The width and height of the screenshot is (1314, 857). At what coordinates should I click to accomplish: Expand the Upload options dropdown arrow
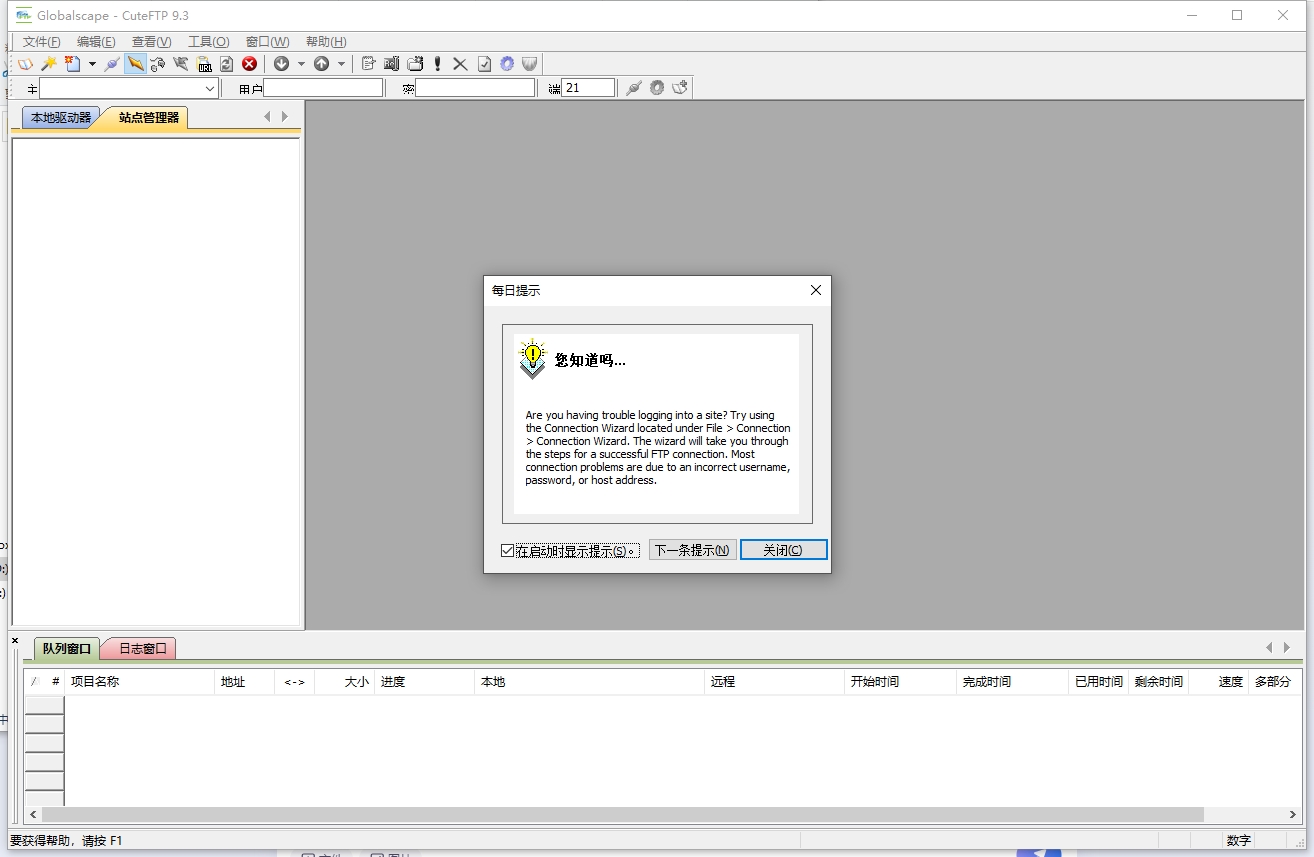click(x=341, y=64)
